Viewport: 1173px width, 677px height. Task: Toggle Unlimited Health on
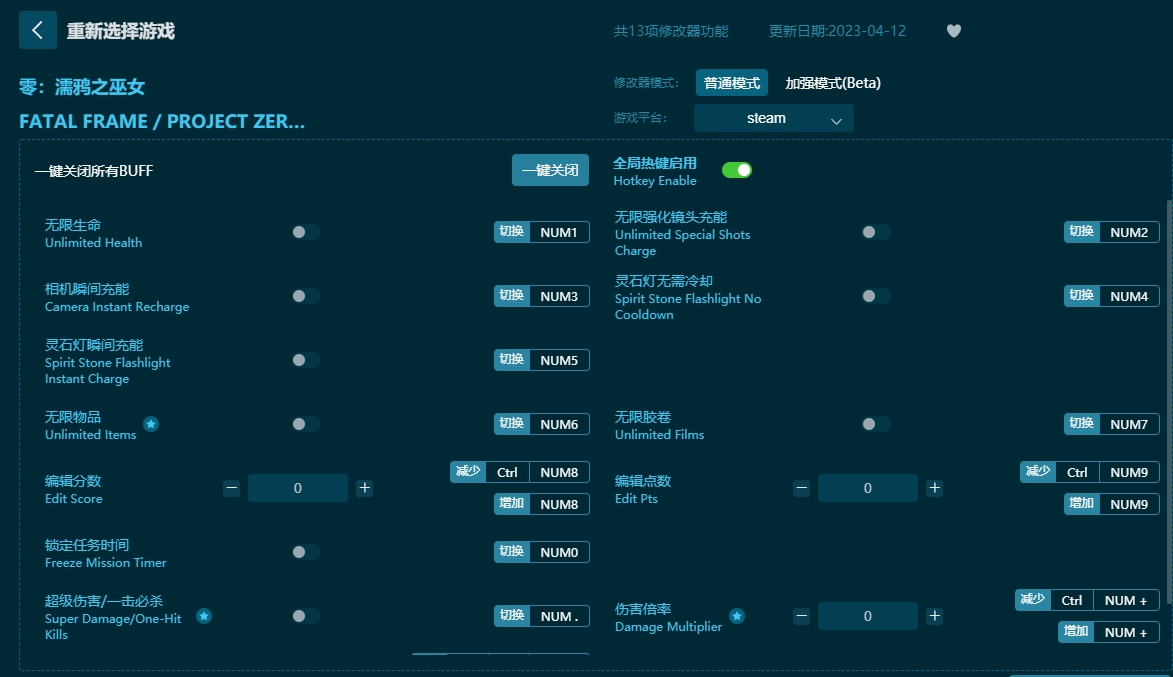click(305, 232)
